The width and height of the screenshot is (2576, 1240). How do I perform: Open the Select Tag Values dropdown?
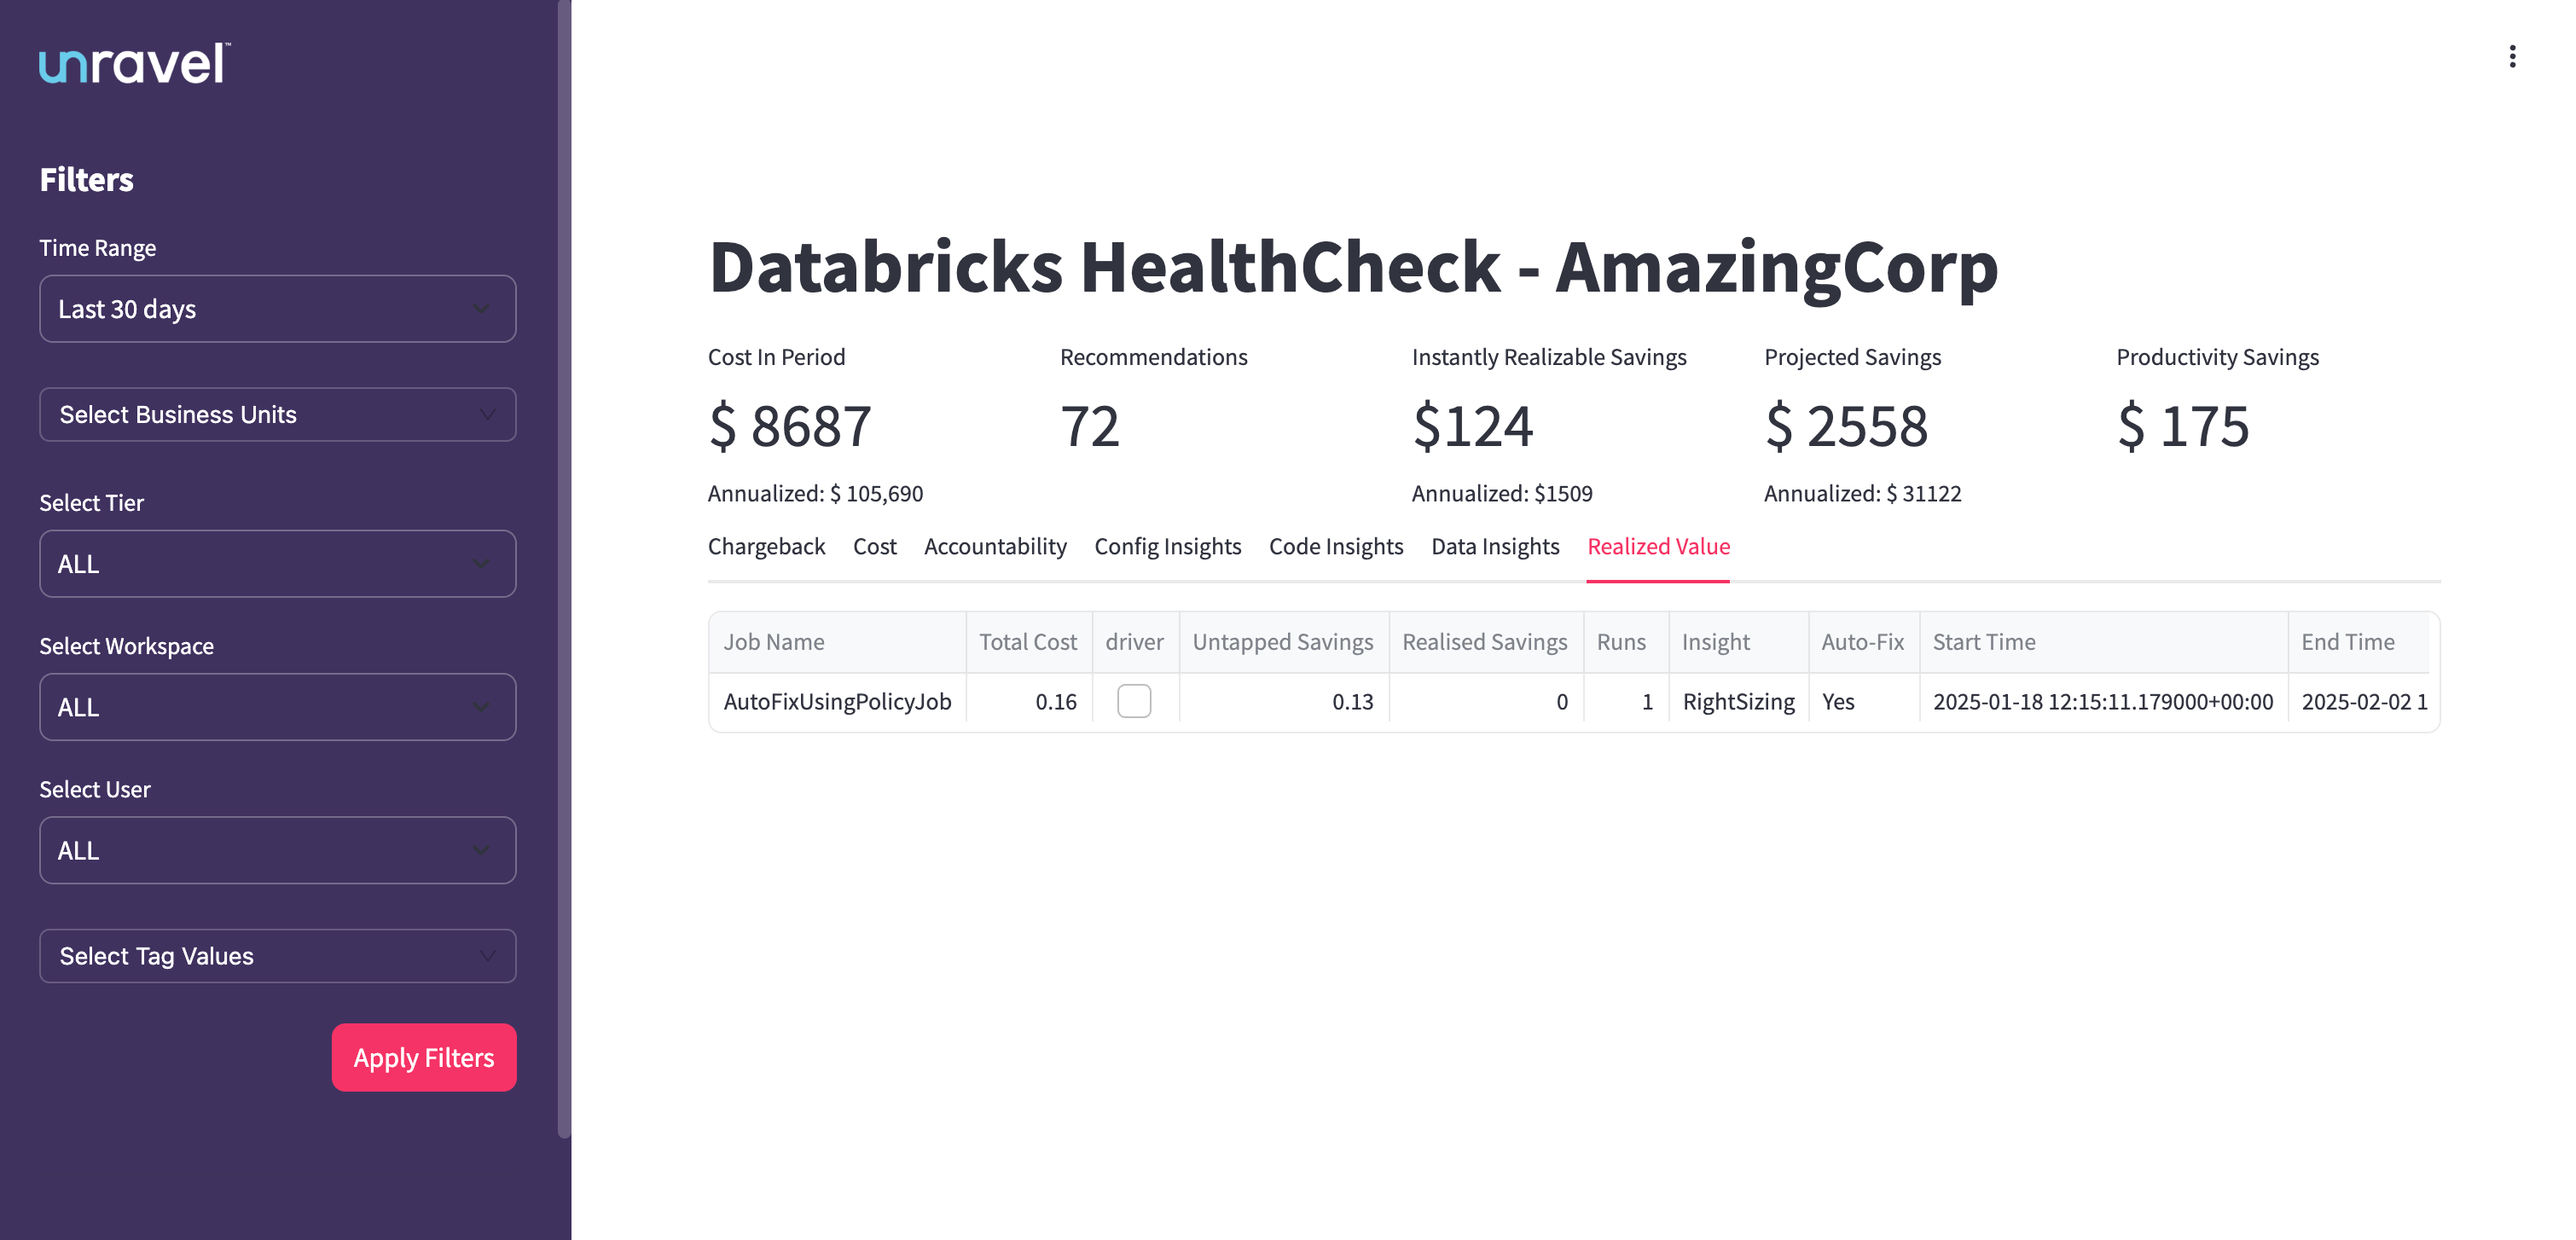[277, 956]
